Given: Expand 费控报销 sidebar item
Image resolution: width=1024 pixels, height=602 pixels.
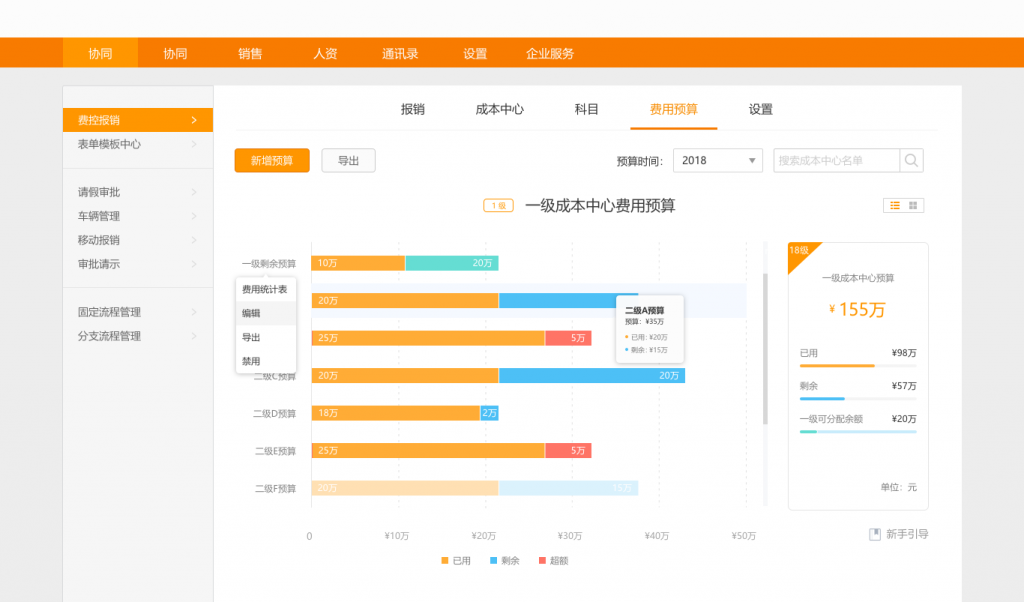Looking at the screenshot, I should (x=137, y=120).
